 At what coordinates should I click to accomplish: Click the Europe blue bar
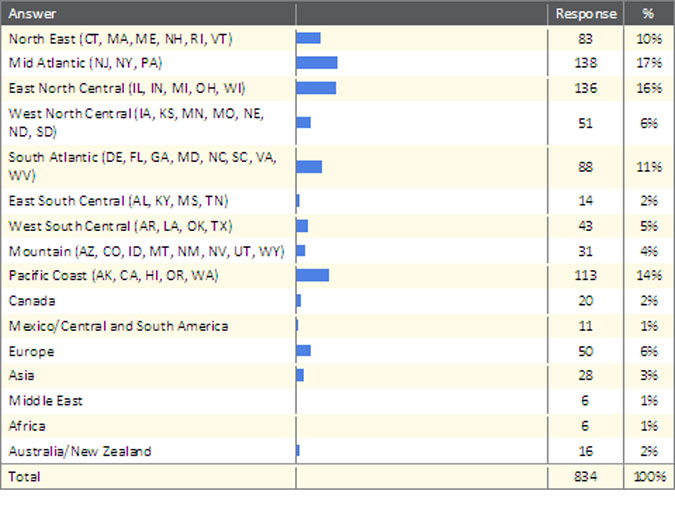pyautogui.click(x=304, y=351)
